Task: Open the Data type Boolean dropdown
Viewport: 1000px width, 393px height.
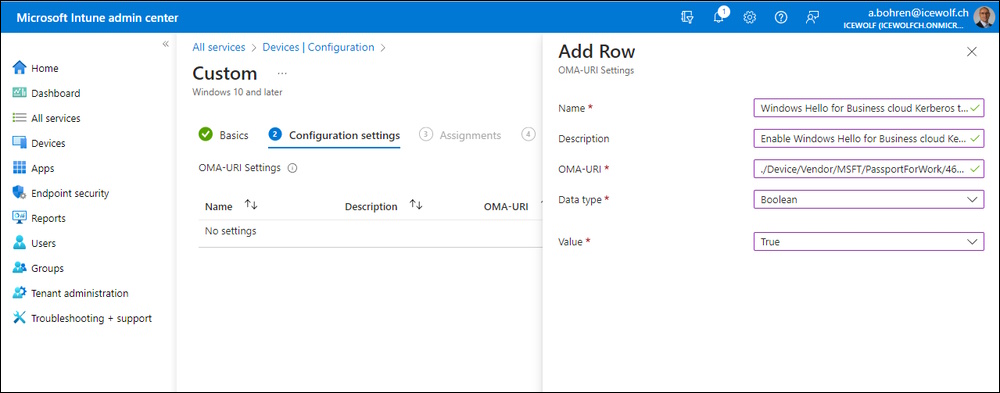Action: [x=869, y=200]
